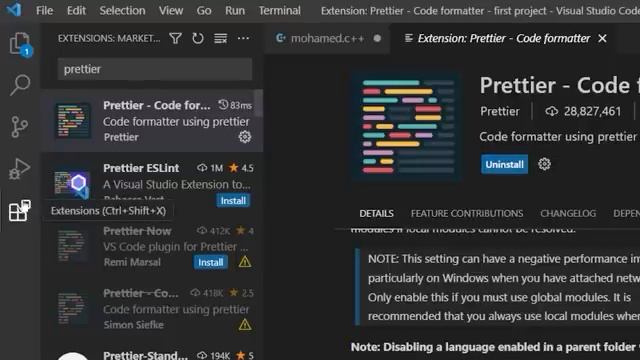Select Simon Siefke's Prettier extension entry
The image size is (640, 360).
pos(152,309)
